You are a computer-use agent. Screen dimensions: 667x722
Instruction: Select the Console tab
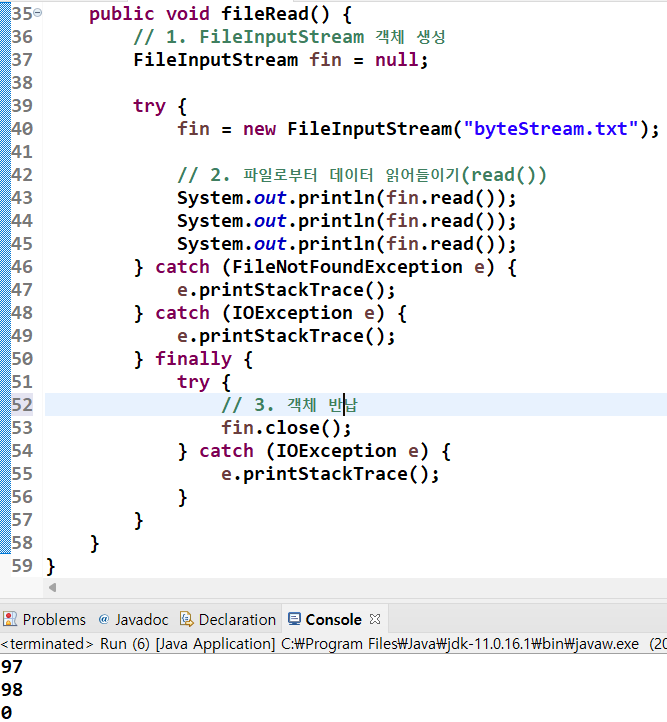click(333, 620)
